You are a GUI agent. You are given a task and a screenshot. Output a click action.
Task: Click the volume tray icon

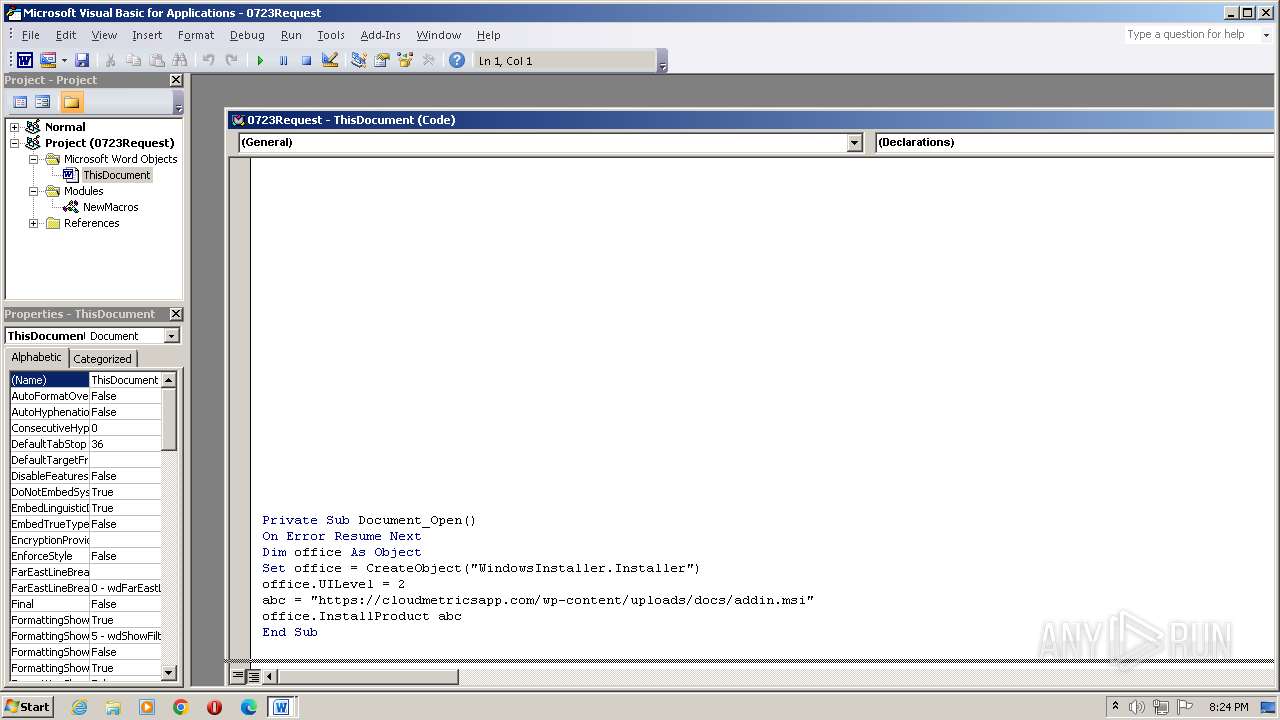(x=1137, y=707)
